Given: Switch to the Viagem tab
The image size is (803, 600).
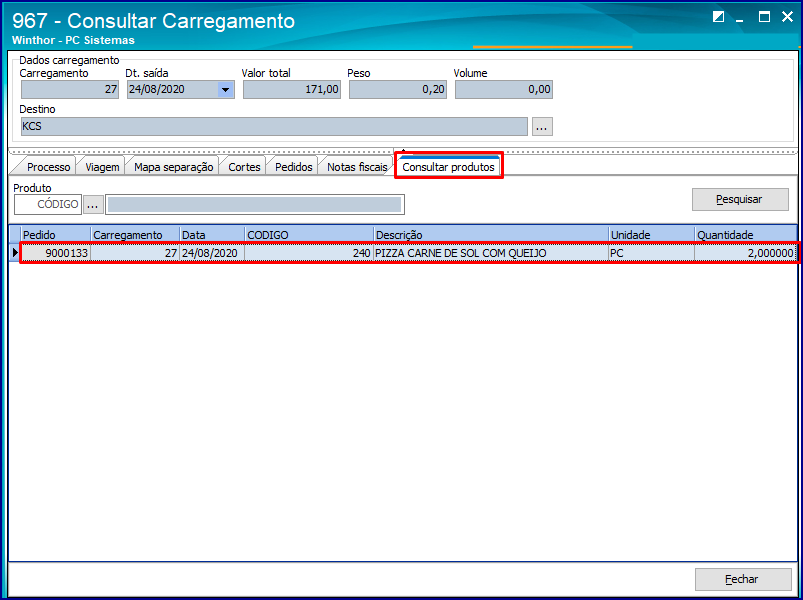Looking at the screenshot, I should pyautogui.click(x=102, y=167).
